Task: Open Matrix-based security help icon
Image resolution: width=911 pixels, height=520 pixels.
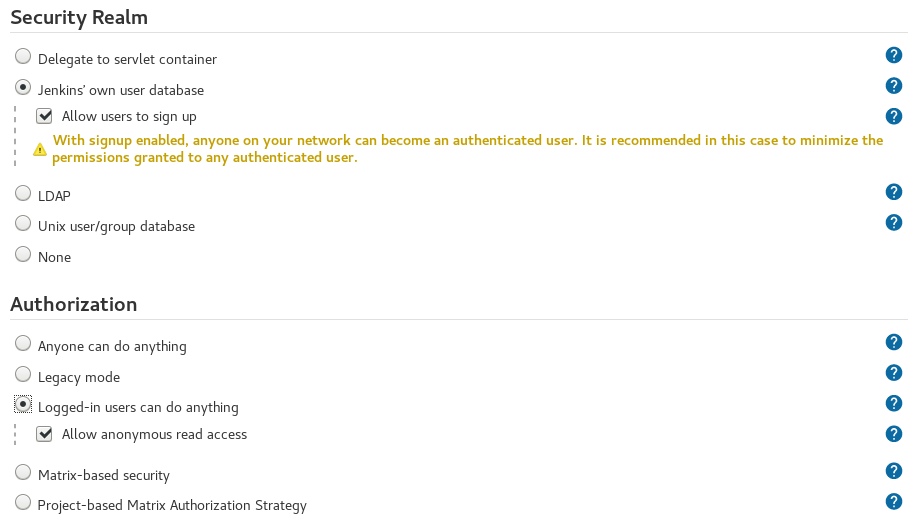Action: [894, 471]
